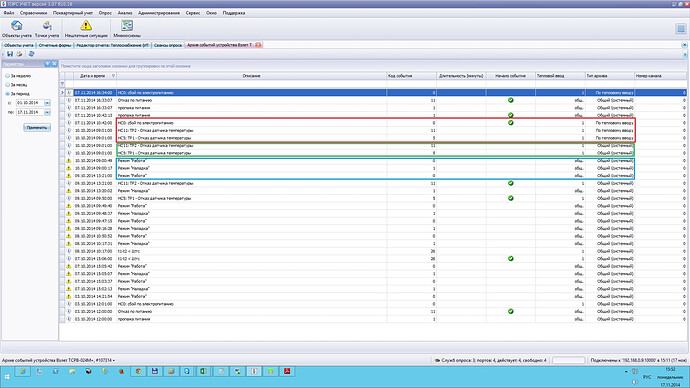
Task: Open the start date 01.10.2014 dropdown
Action: tap(47, 102)
